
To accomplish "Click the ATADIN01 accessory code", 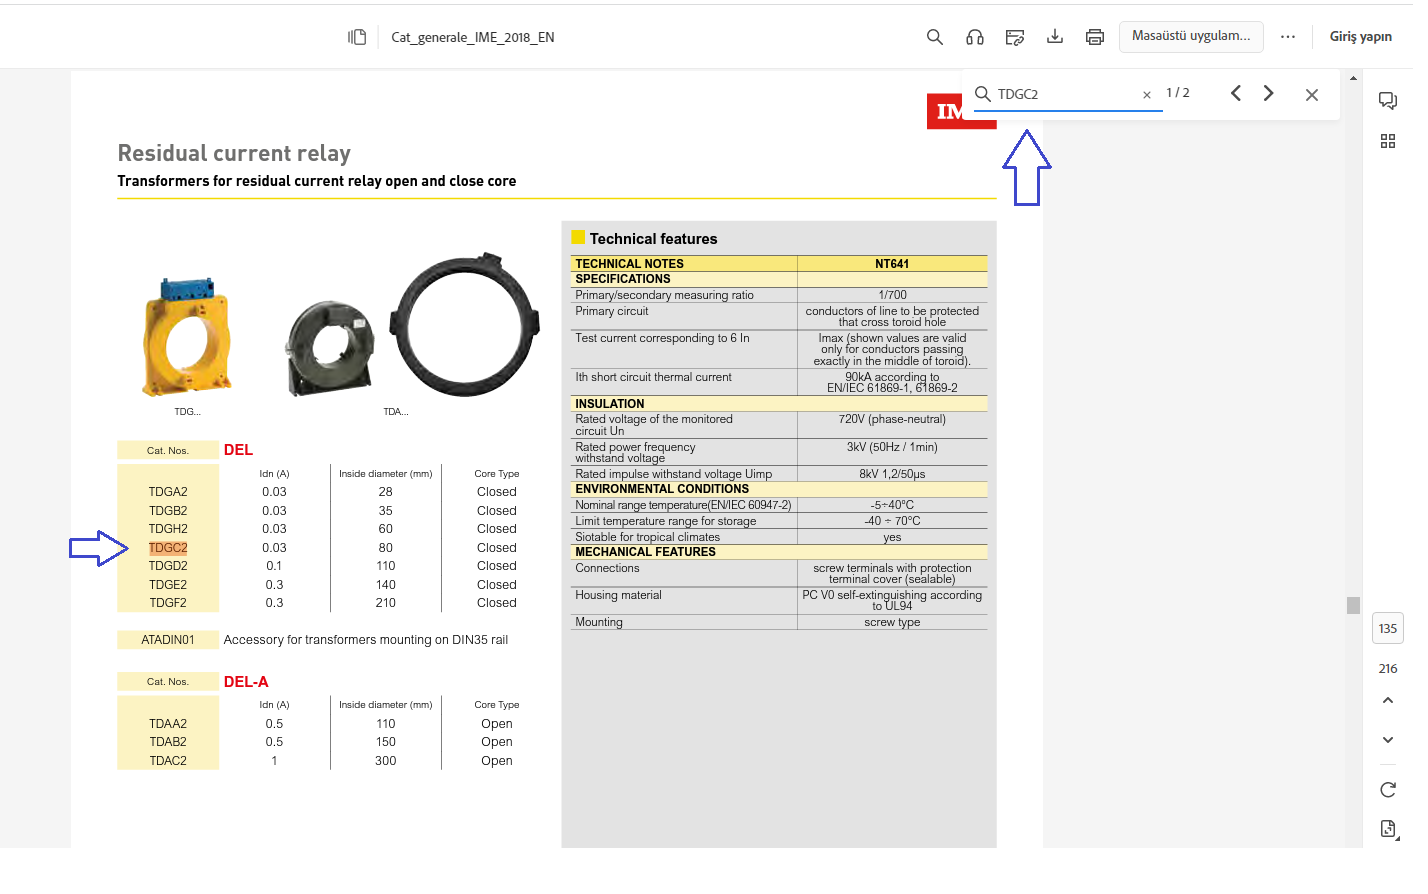I will click(x=168, y=640).
